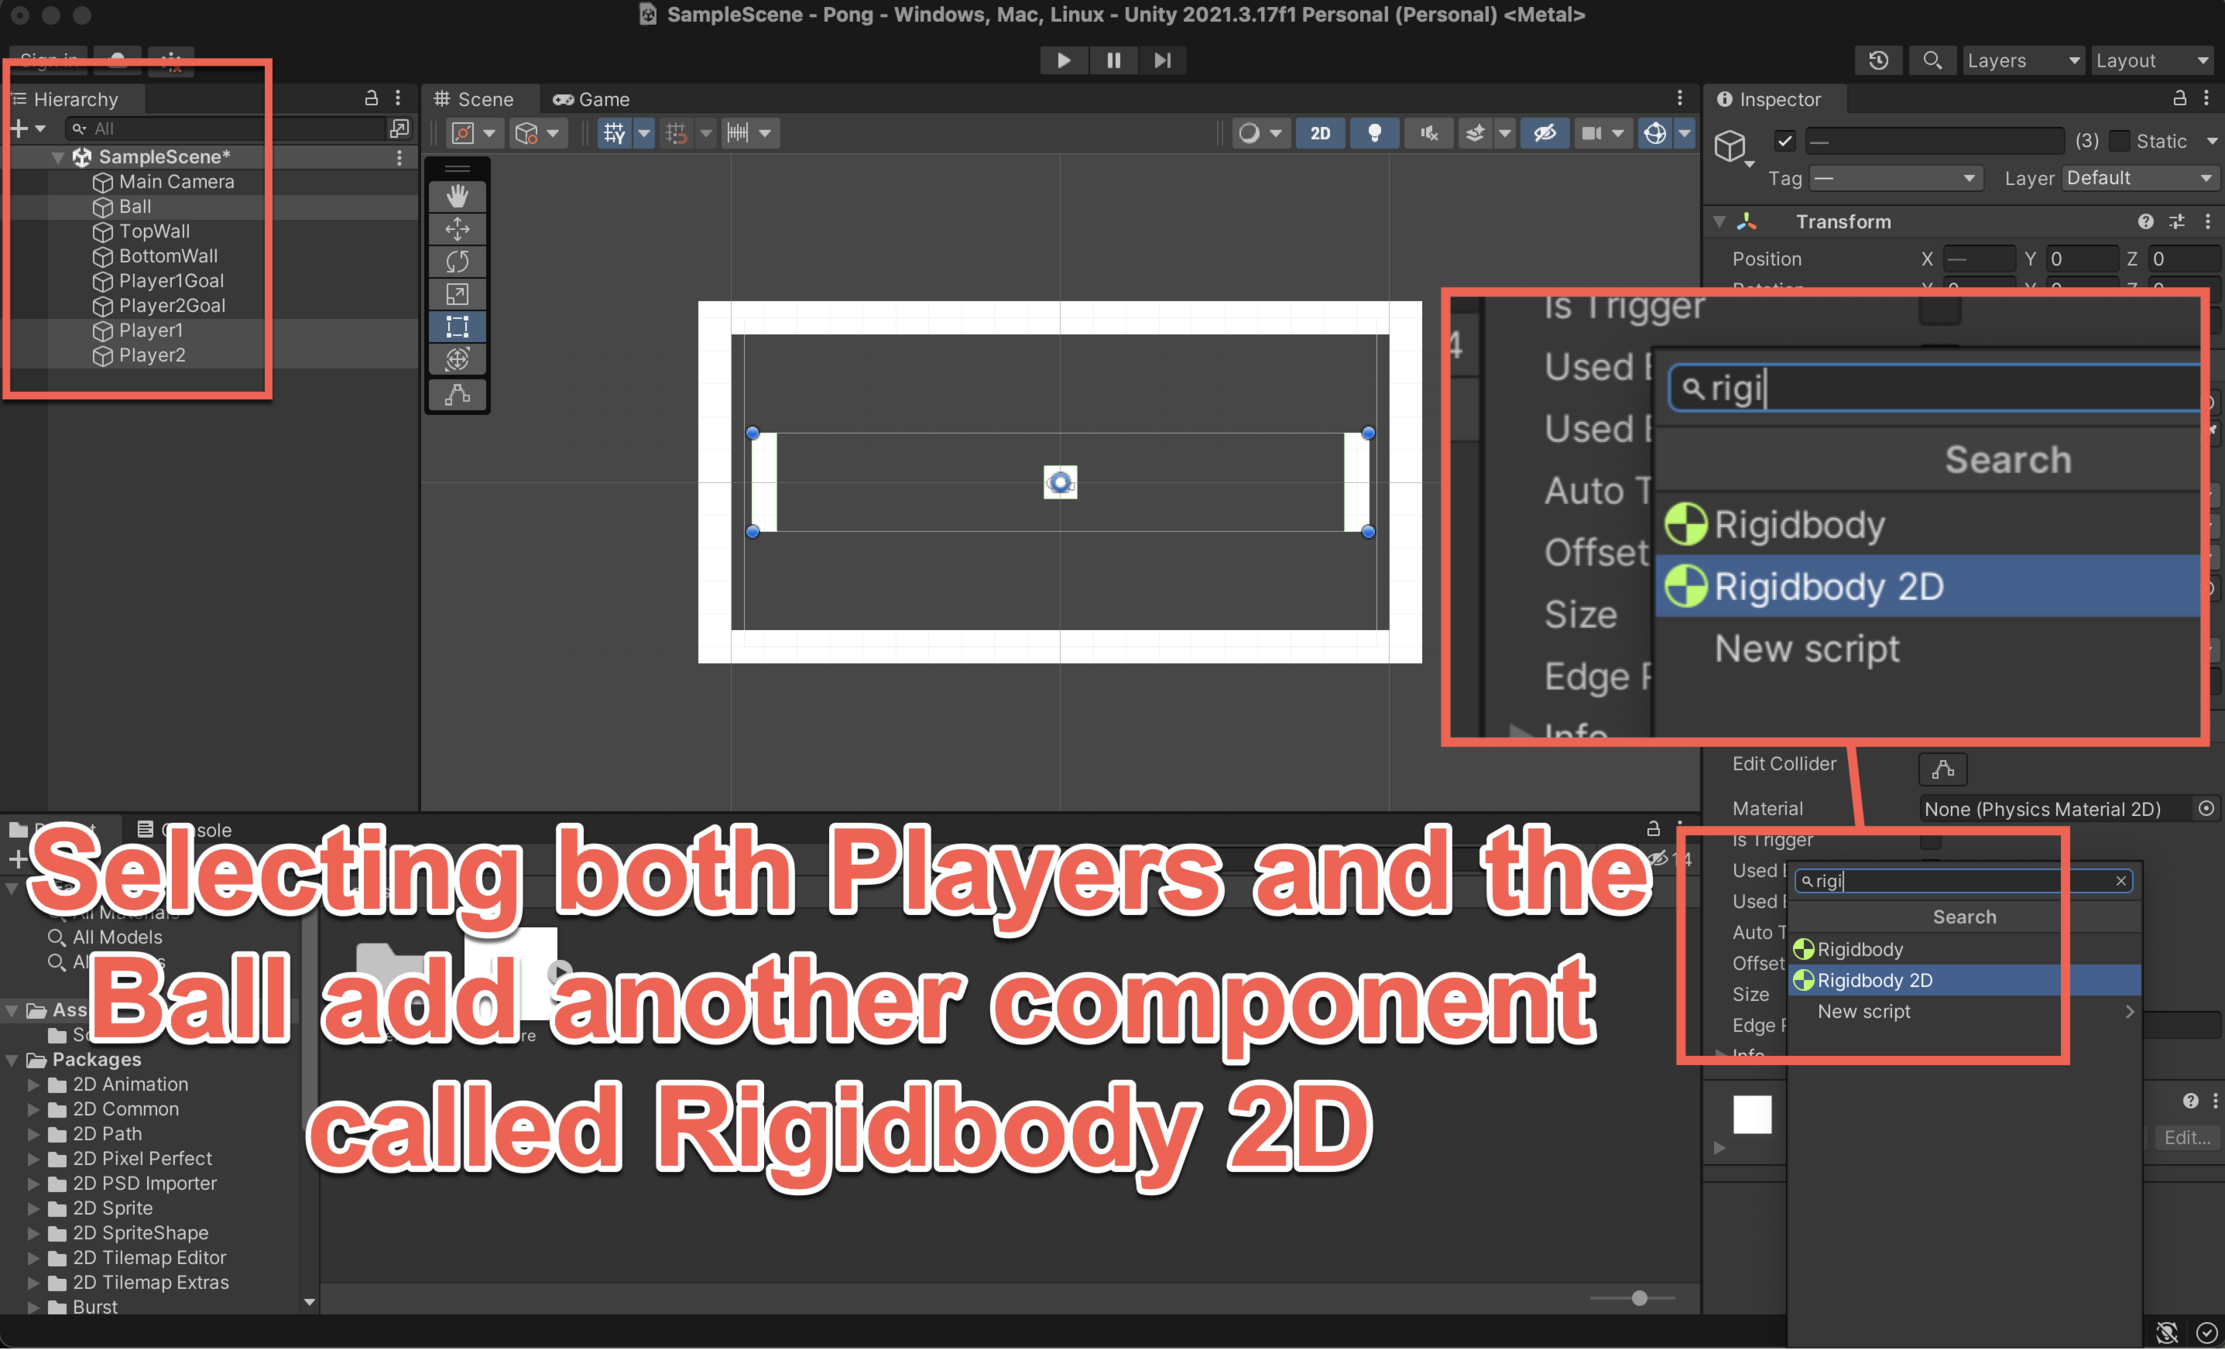Open the Layer Default dropdown
2225x1350 pixels.
2138,178
